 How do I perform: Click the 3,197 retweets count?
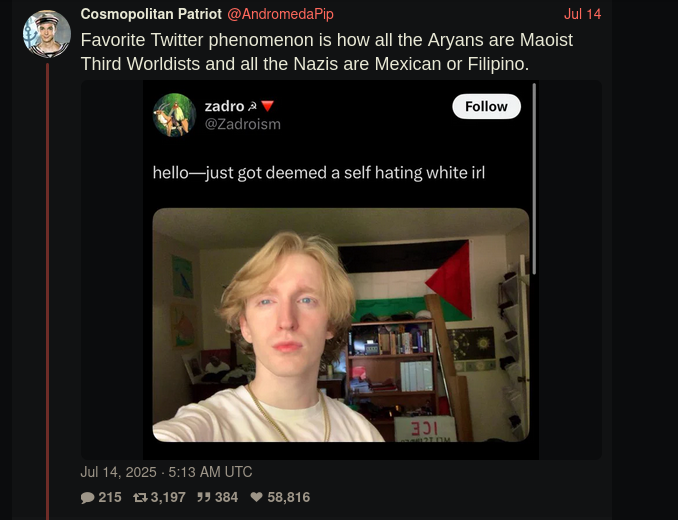point(168,497)
